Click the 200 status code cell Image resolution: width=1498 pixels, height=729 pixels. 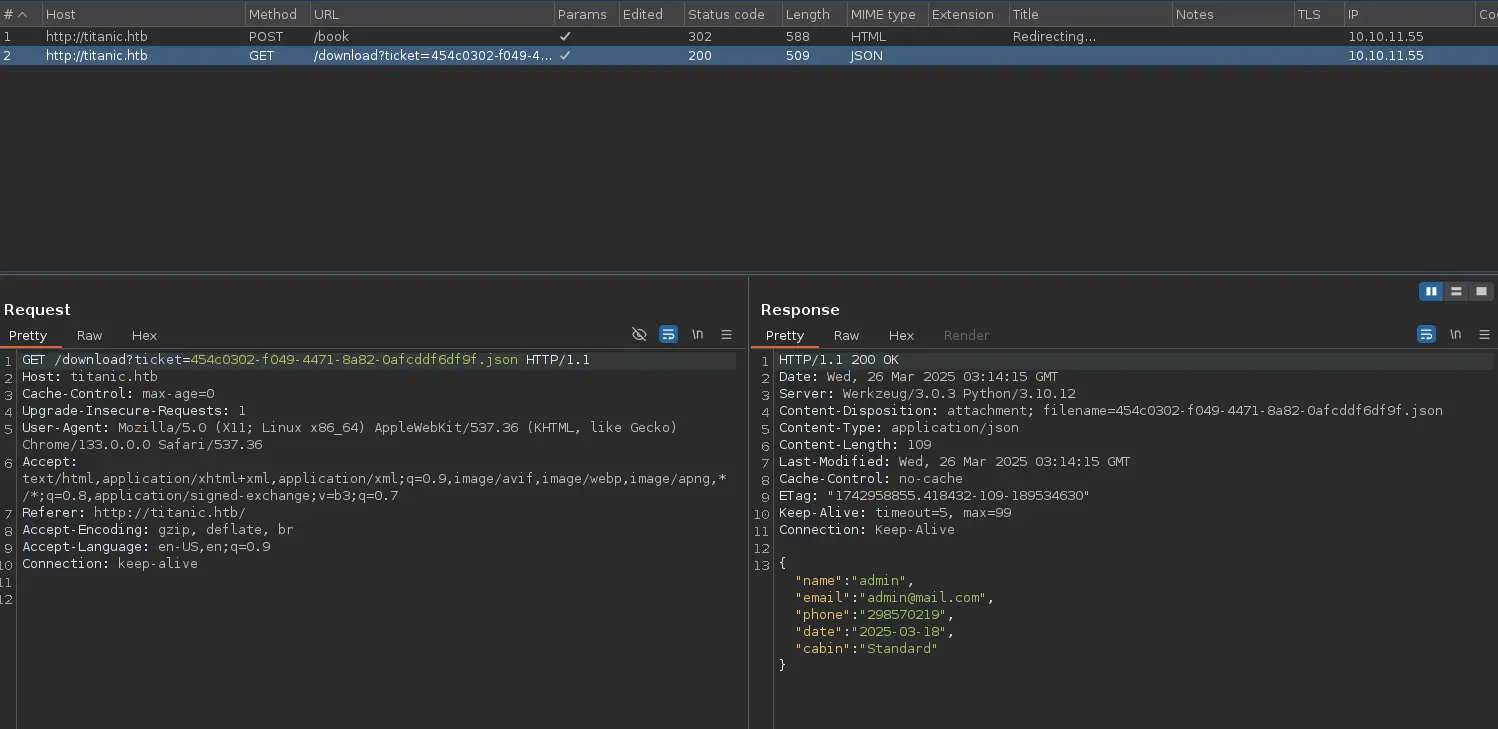(700, 56)
